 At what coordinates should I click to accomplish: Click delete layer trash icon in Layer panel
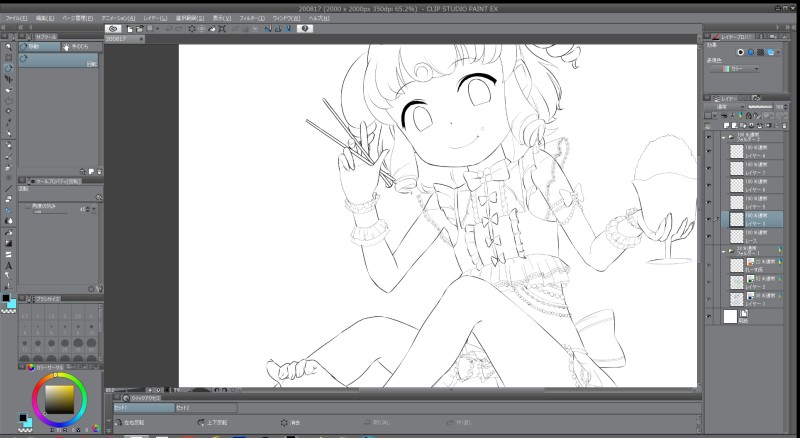784,126
